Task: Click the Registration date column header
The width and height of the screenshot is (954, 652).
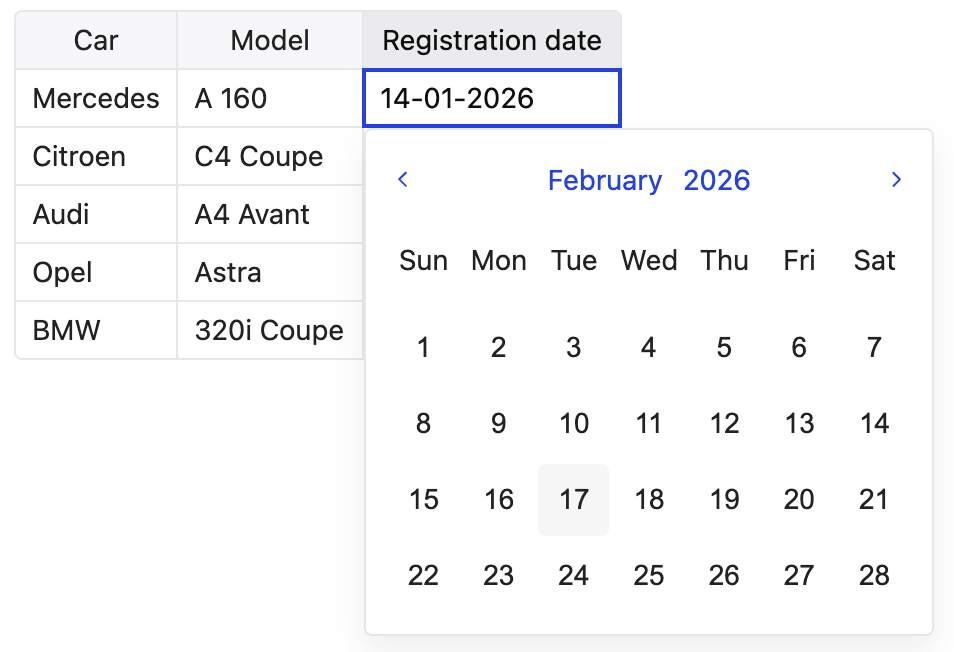Action: pos(491,41)
